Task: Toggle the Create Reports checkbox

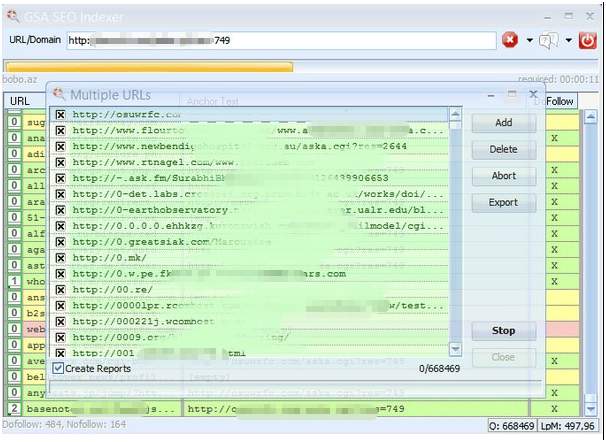Action: click(58, 368)
